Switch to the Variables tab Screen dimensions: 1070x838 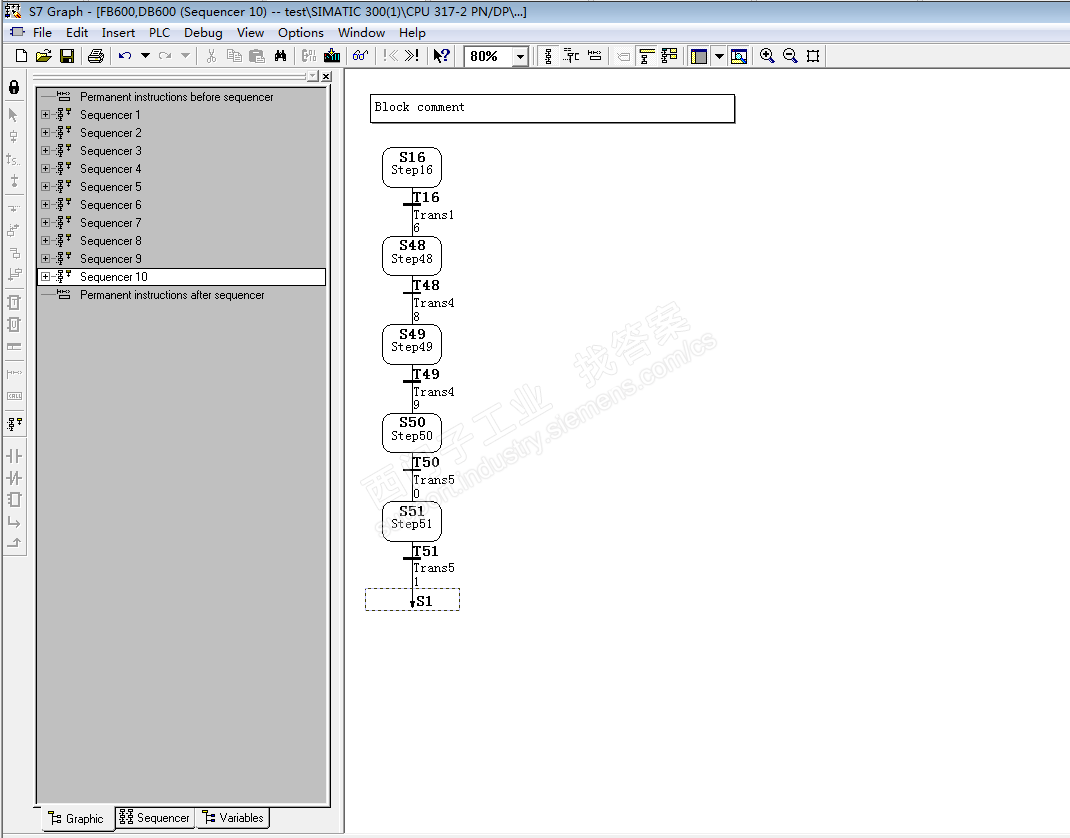pos(233,818)
